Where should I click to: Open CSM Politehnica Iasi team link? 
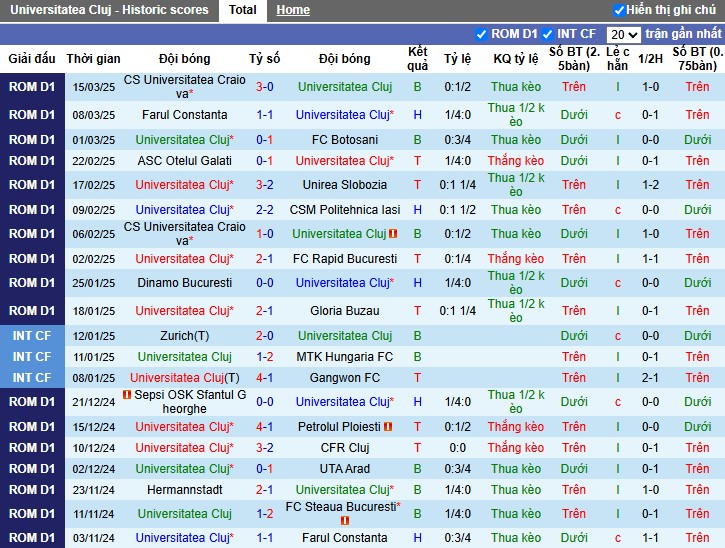coord(344,210)
